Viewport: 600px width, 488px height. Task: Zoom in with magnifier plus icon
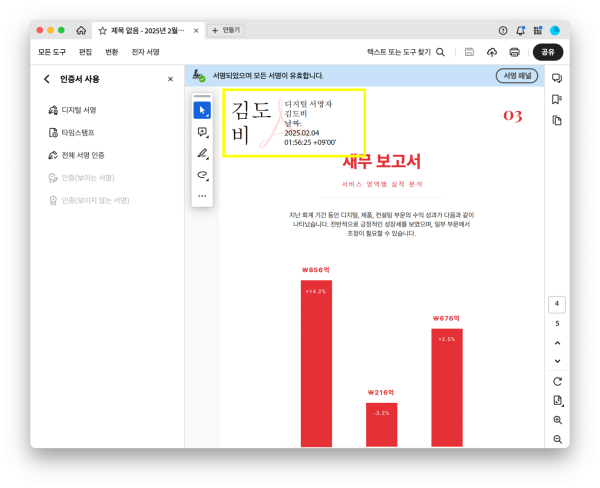(x=558, y=420)
